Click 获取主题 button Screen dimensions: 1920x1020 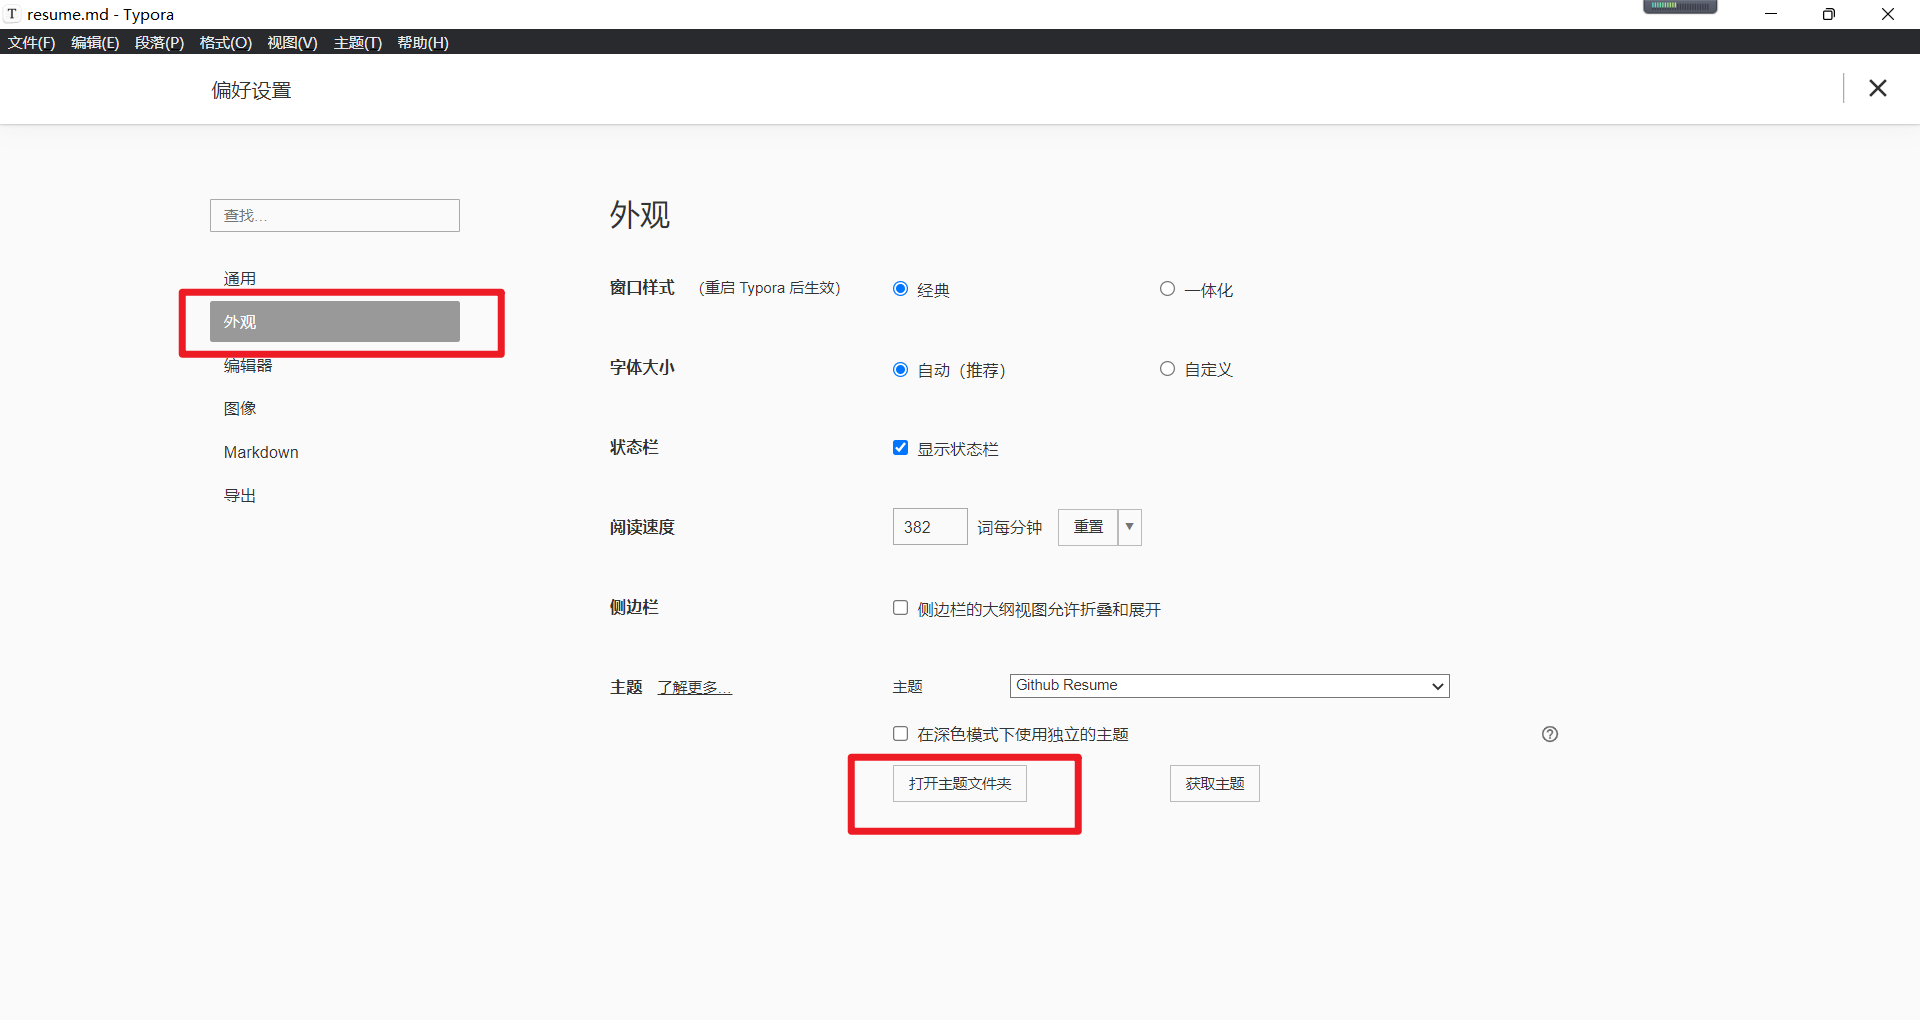coord(1215,784)
